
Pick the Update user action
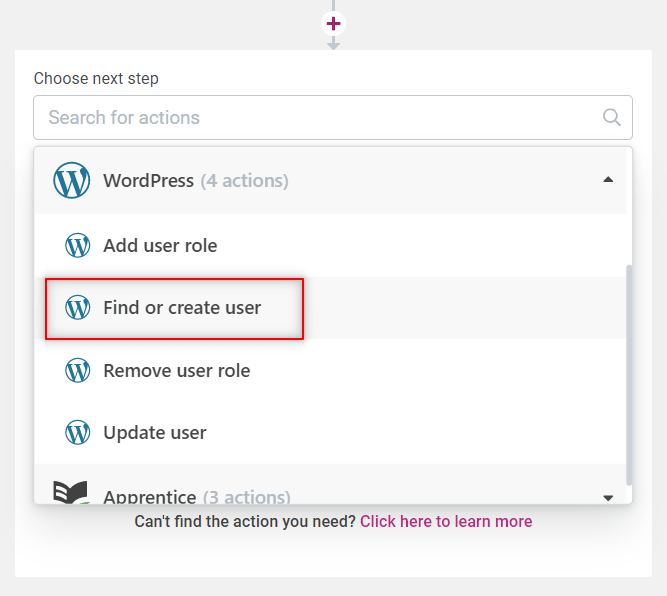point(330,433)
